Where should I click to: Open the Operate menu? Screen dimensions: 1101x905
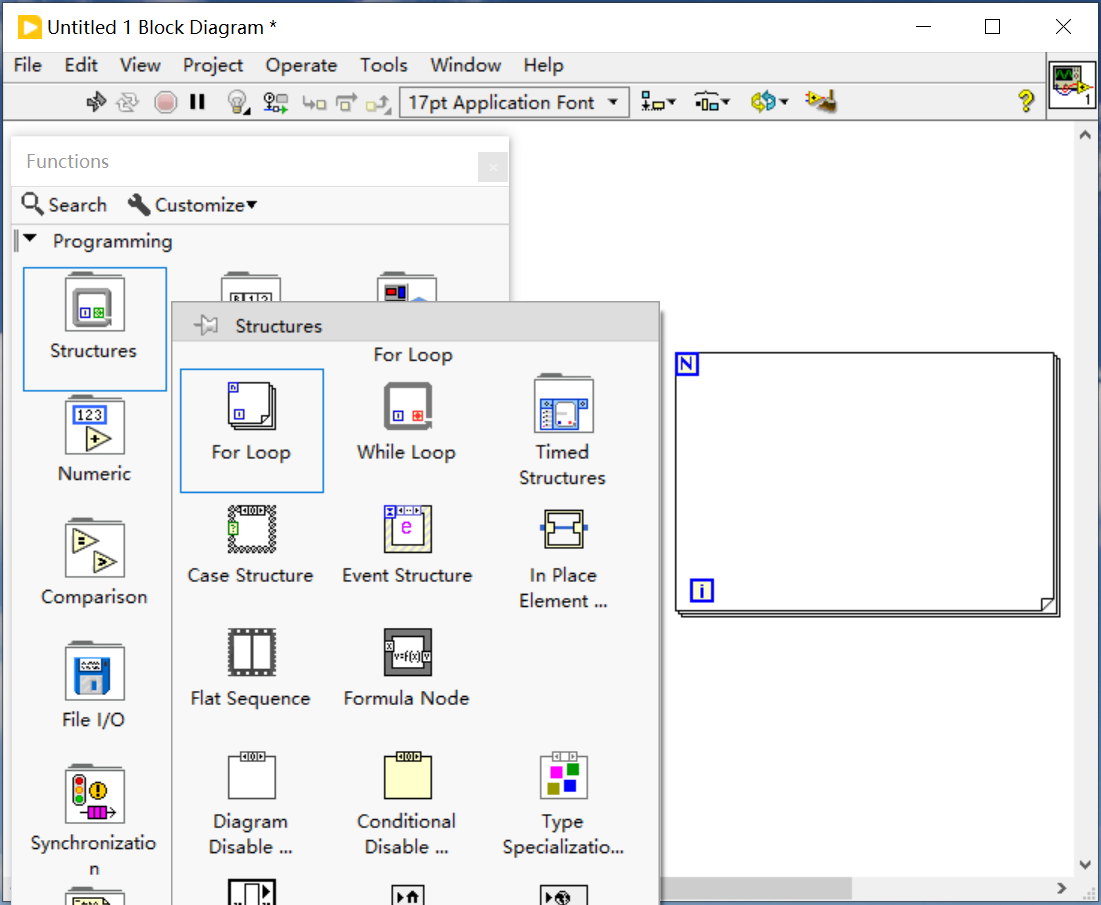pos(301,65)
